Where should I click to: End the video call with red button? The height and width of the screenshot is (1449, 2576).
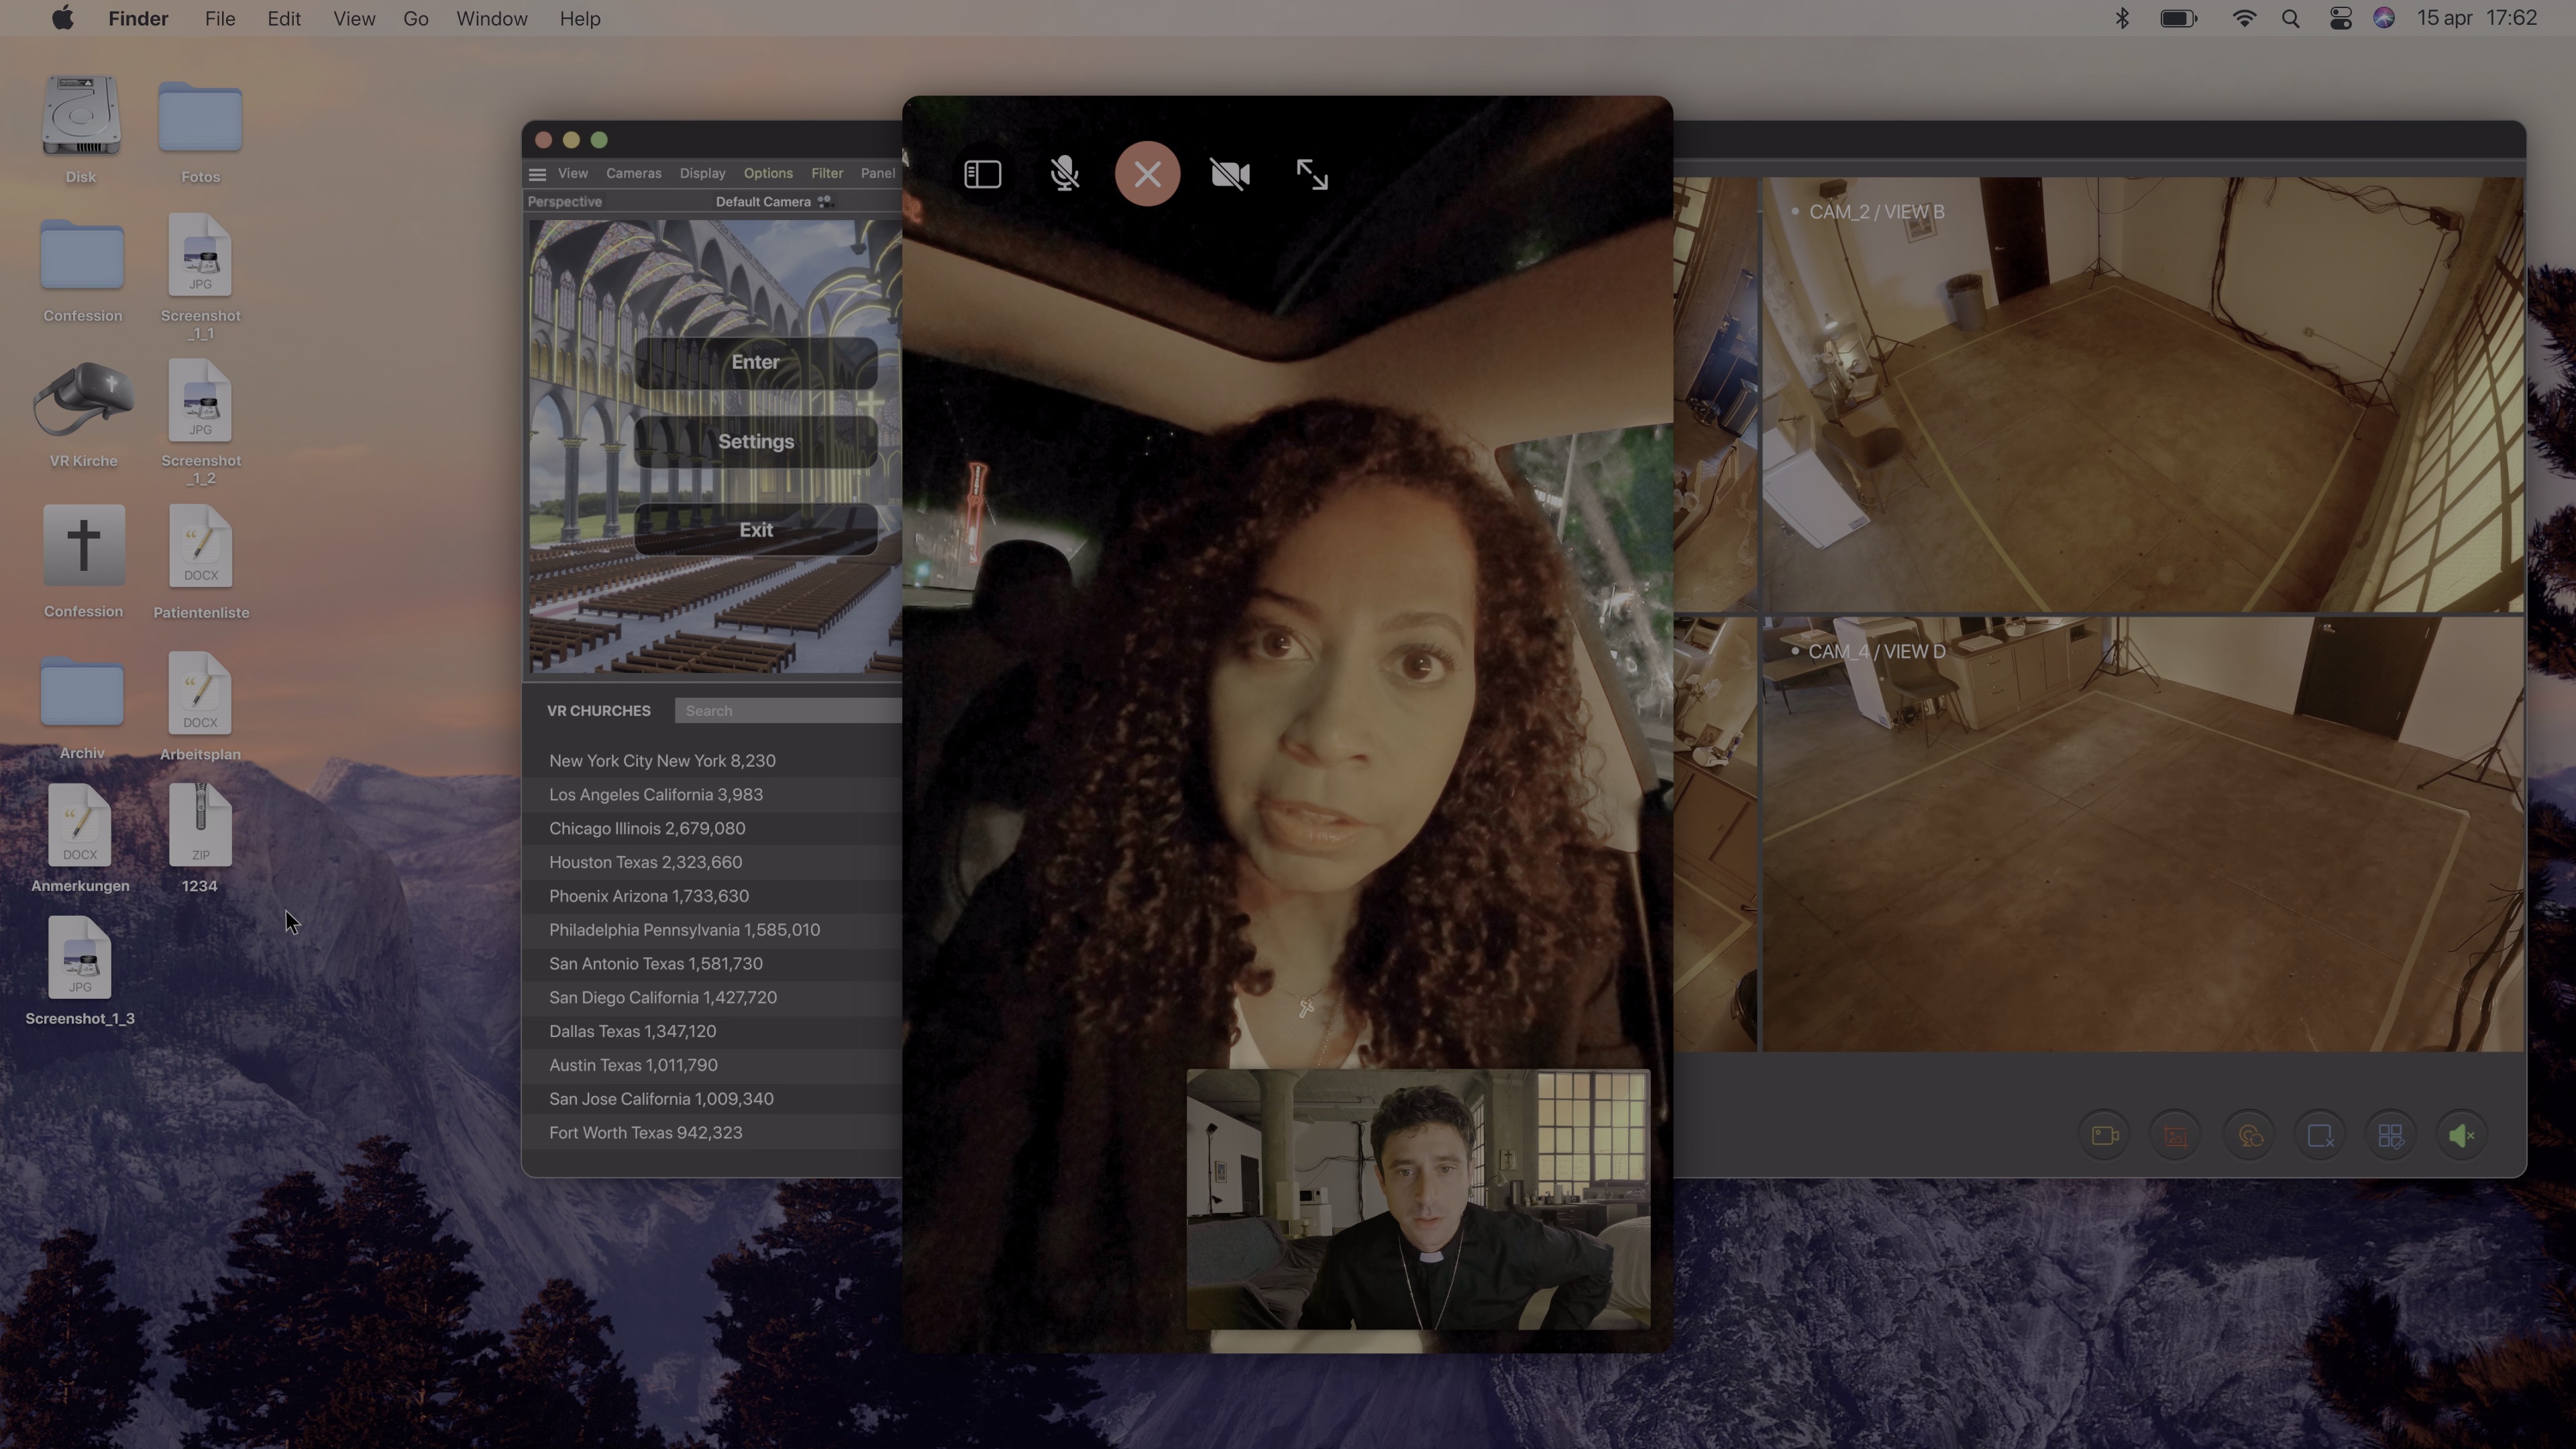click(x=1147, y=174)
